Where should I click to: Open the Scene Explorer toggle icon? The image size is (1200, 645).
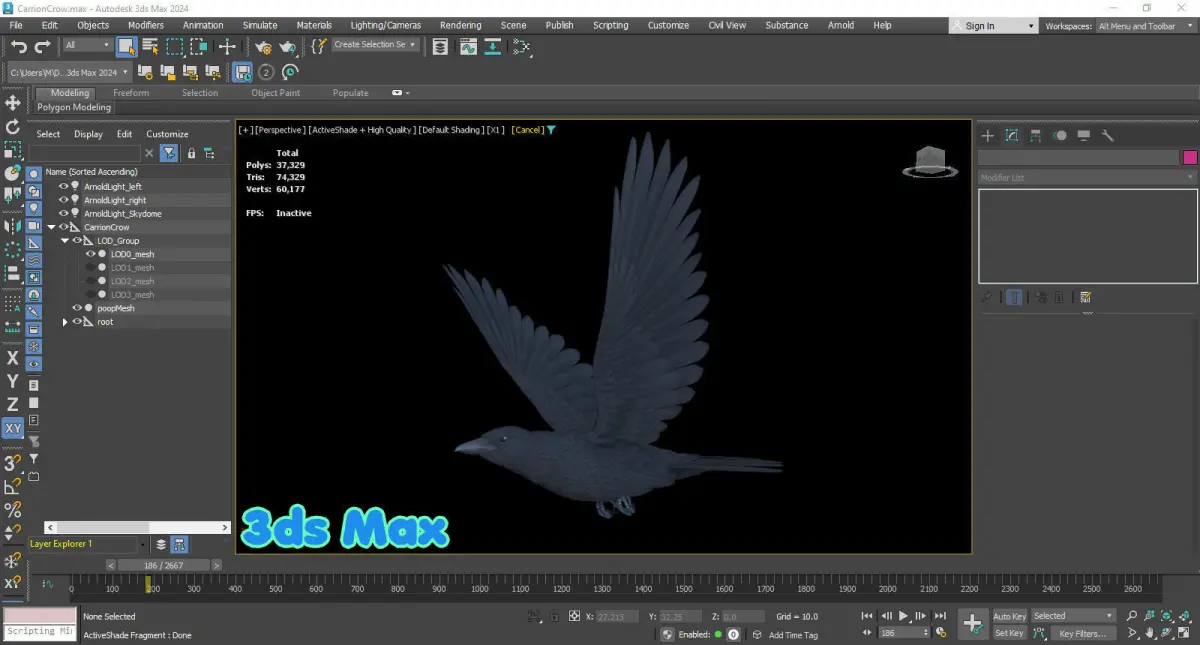coord(440,46)
